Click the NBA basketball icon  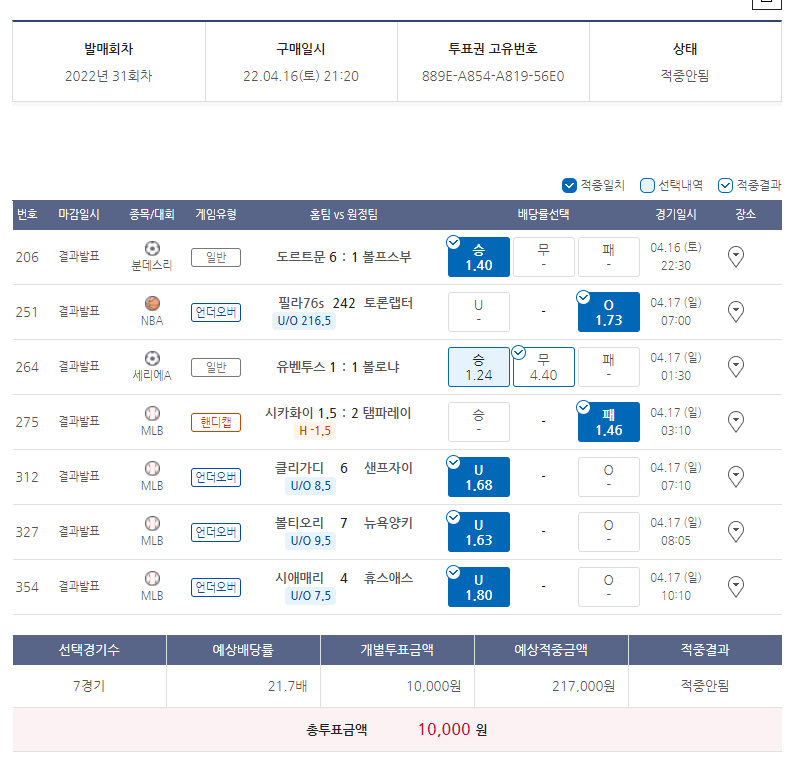pos(152,304)
